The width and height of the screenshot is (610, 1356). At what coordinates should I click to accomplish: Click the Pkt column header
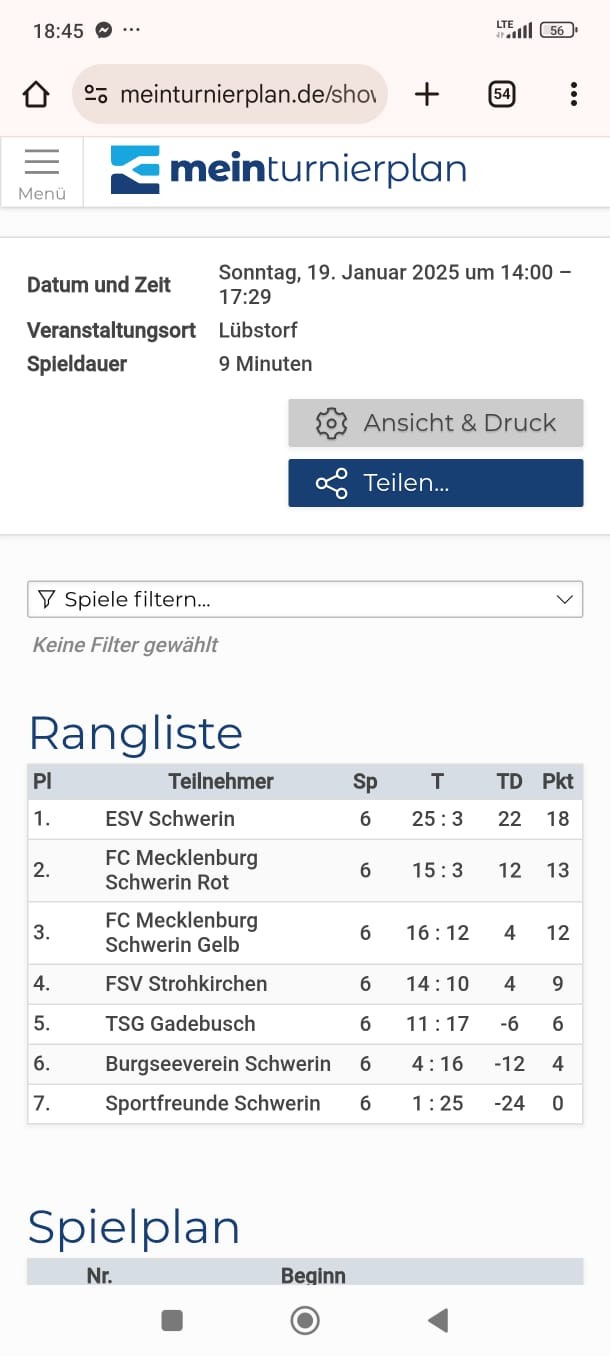(557, 782)
